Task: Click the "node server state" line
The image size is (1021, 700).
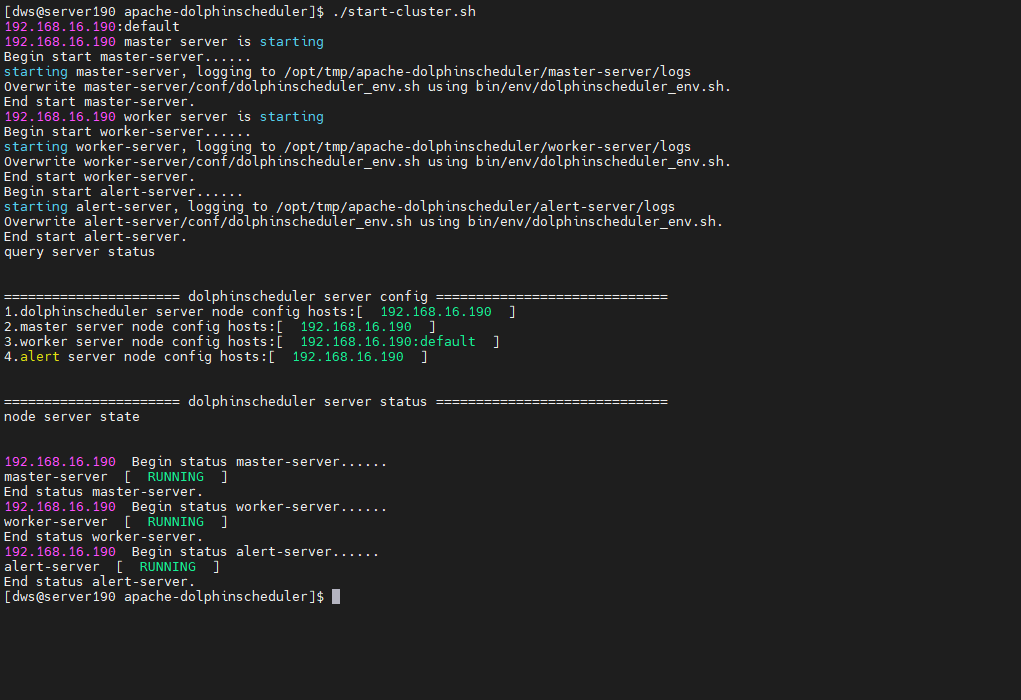Action: tap(71, 417)
